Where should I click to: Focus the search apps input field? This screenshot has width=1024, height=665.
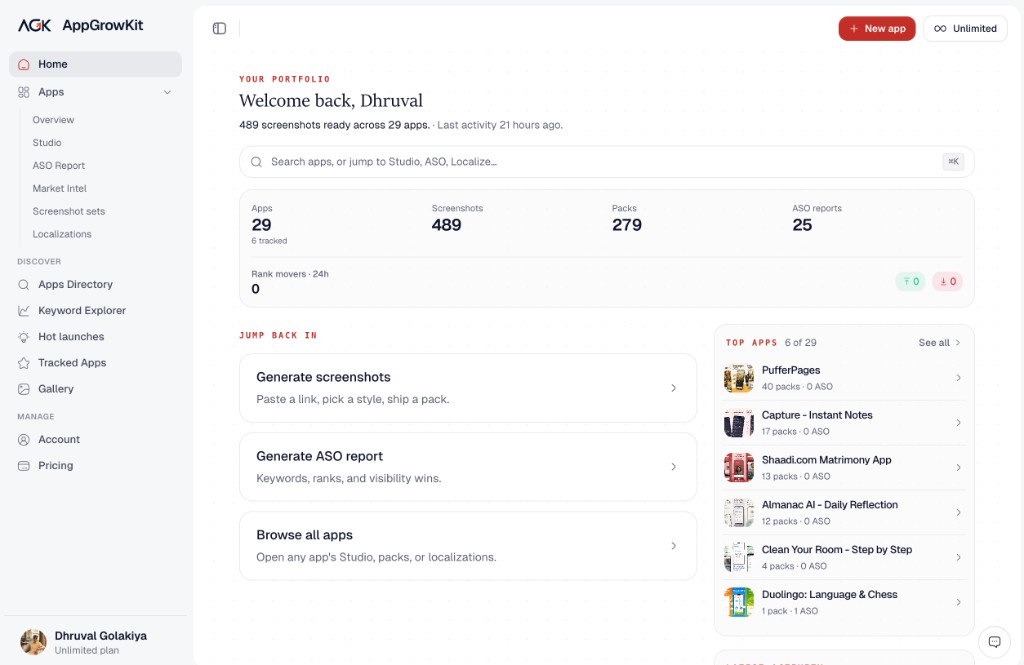(606, 161)
